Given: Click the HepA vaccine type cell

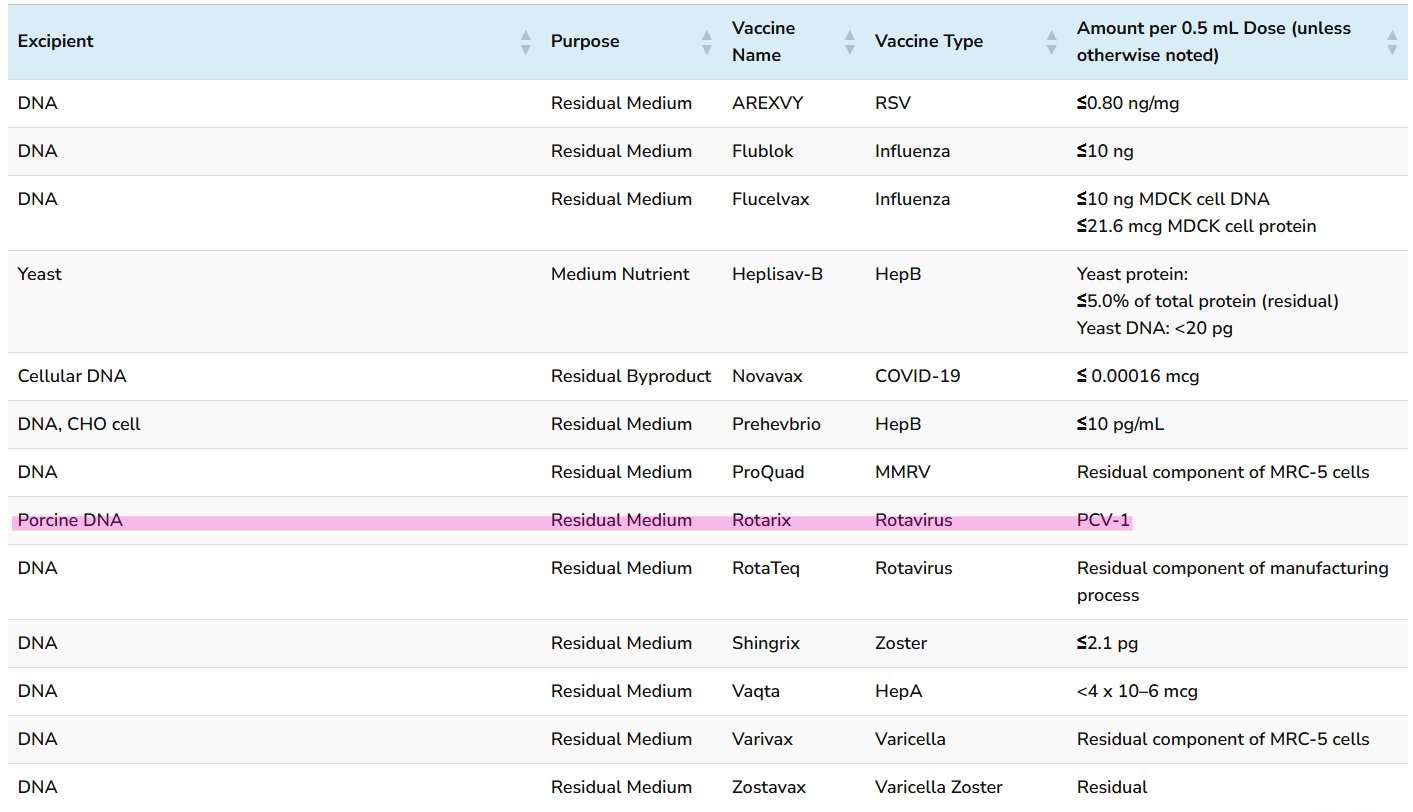Looking at the screenshot, I should coord(898,691).
